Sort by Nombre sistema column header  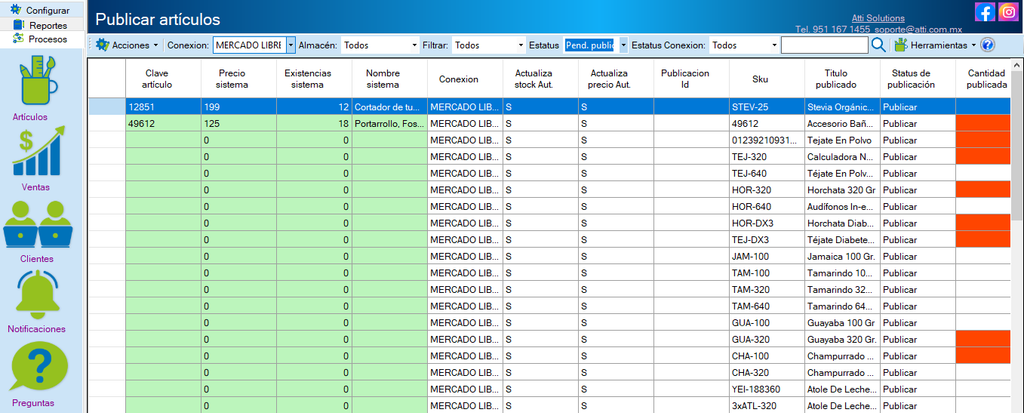[x=389, y=79]
